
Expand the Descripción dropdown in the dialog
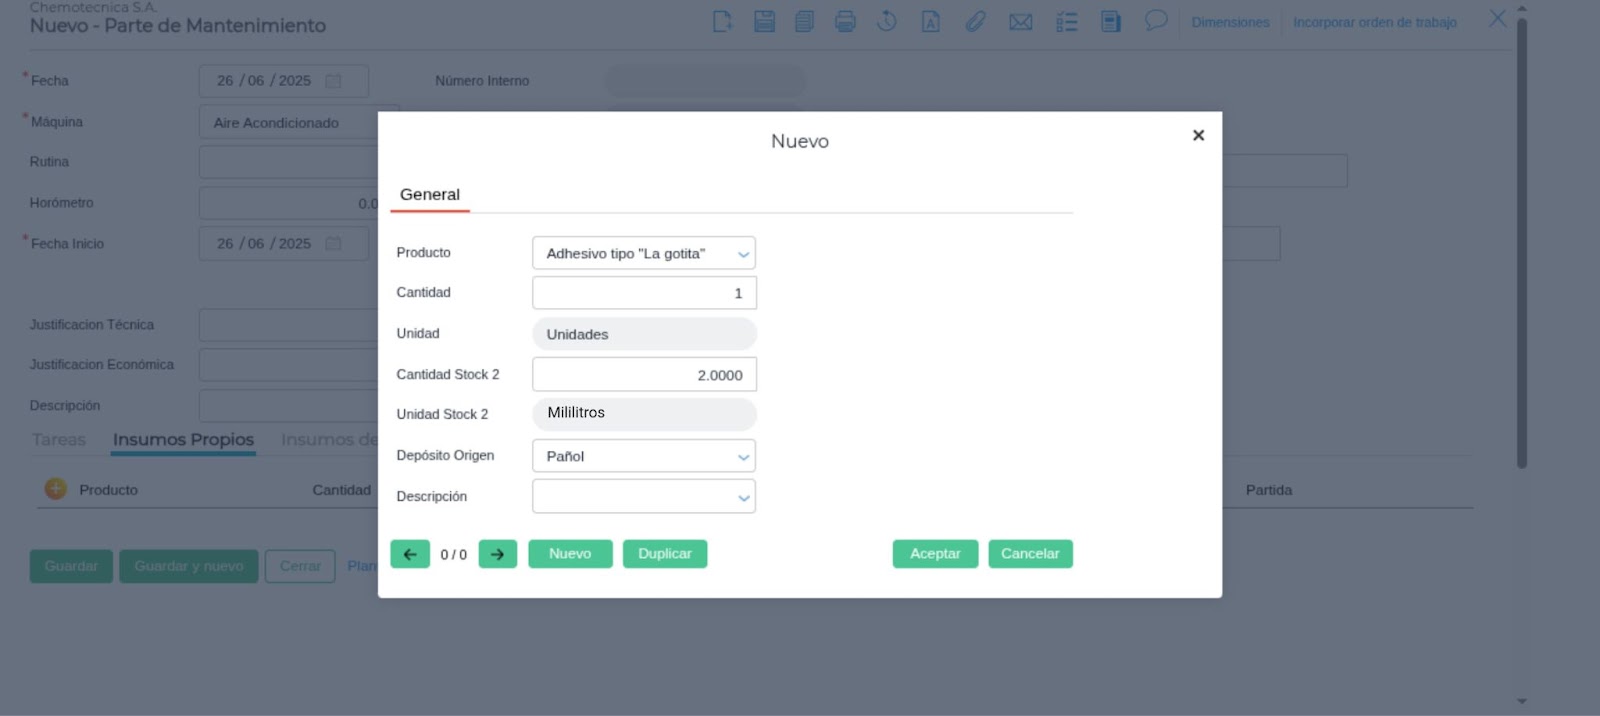tap(743, 497)
